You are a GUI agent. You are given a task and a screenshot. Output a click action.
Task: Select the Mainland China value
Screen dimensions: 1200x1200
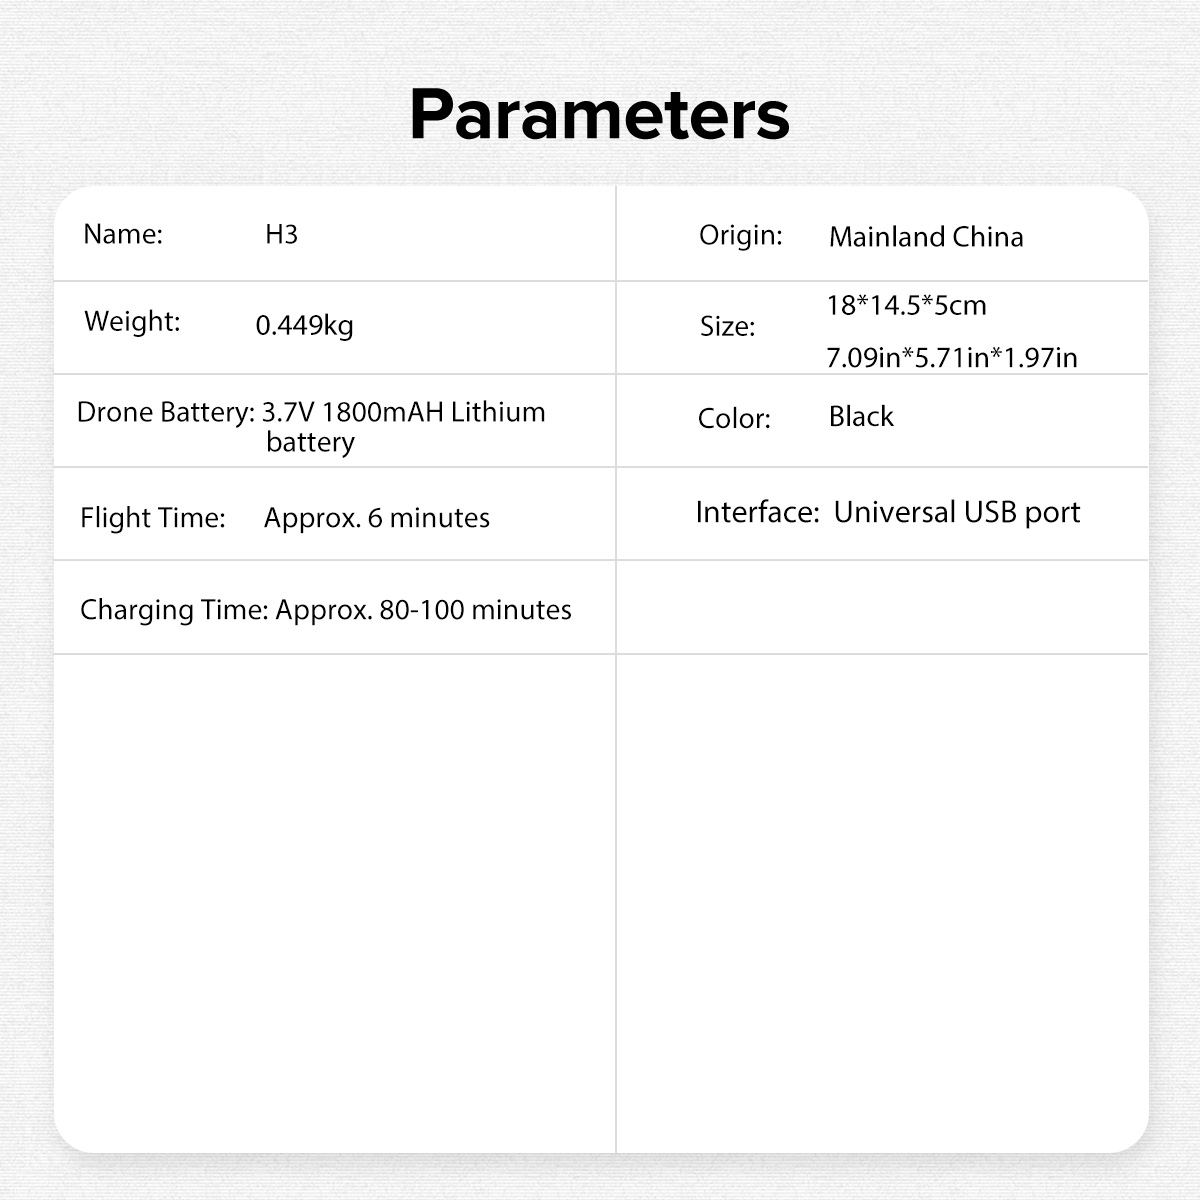926,237
